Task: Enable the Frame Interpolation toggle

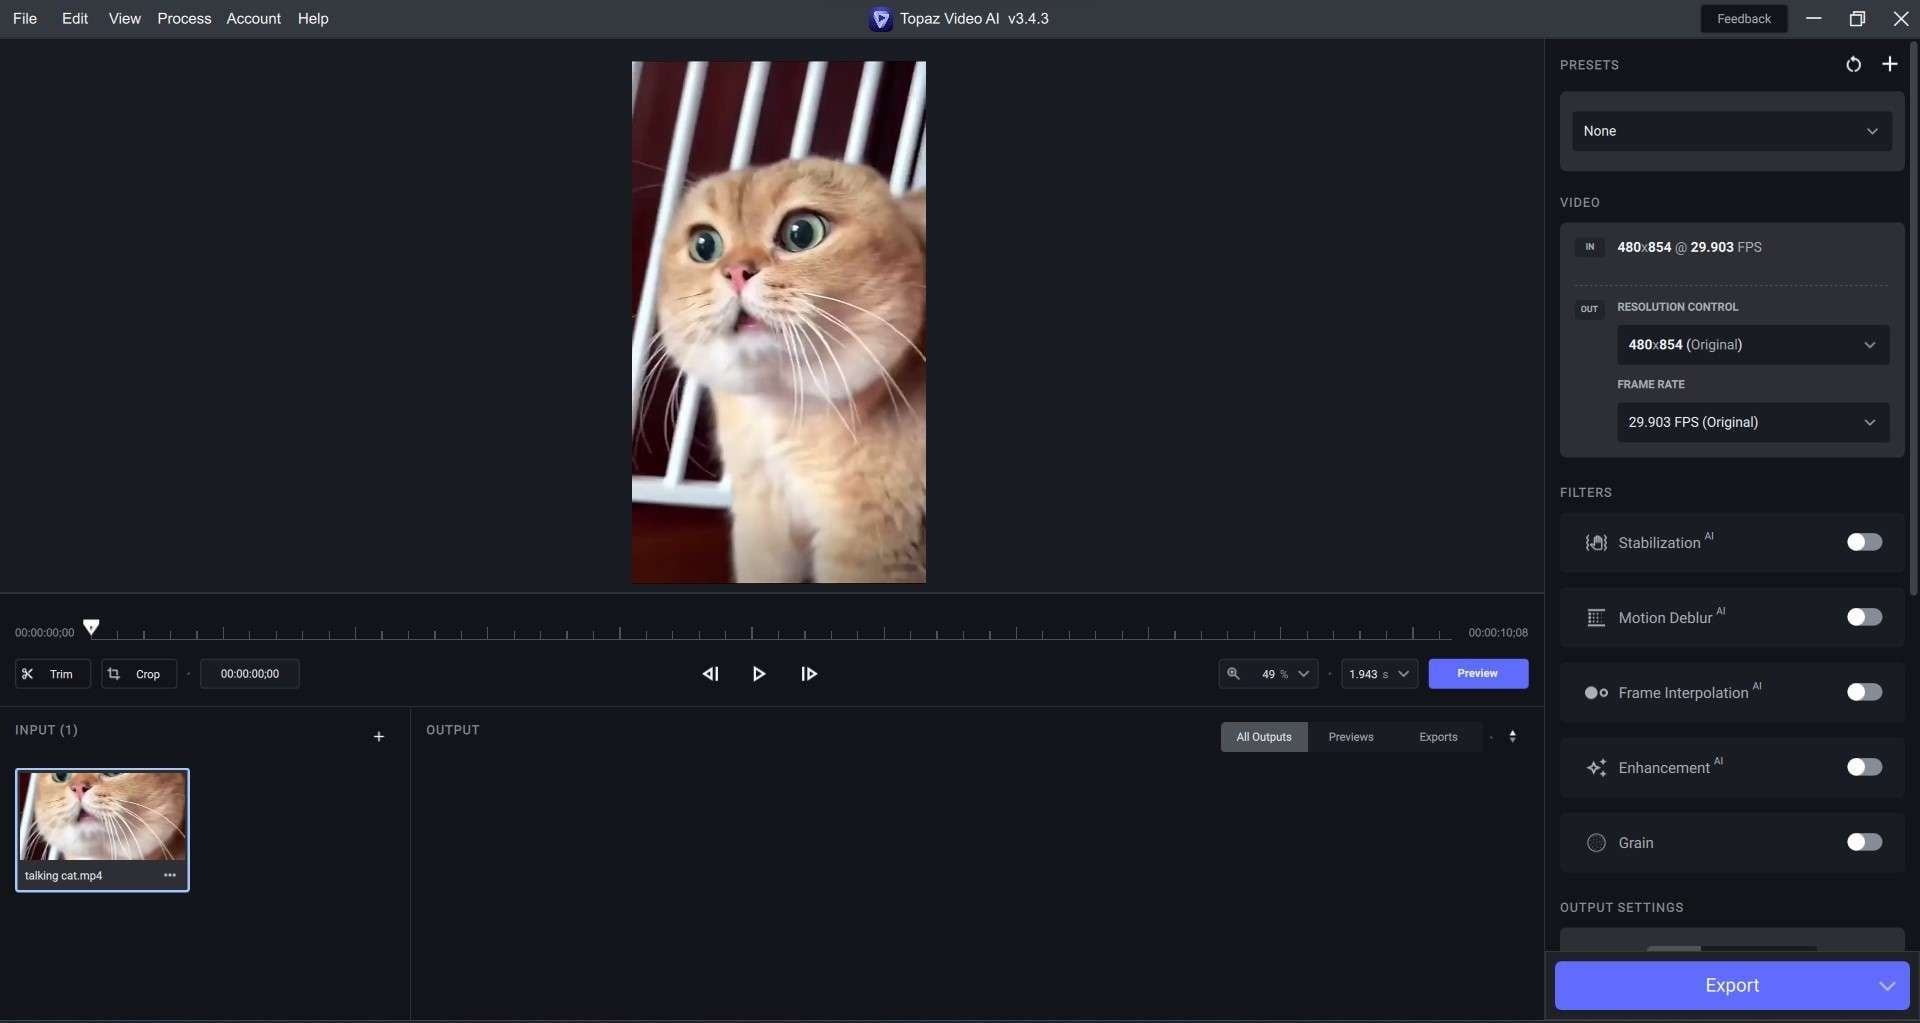Action: pos(1864,692)
